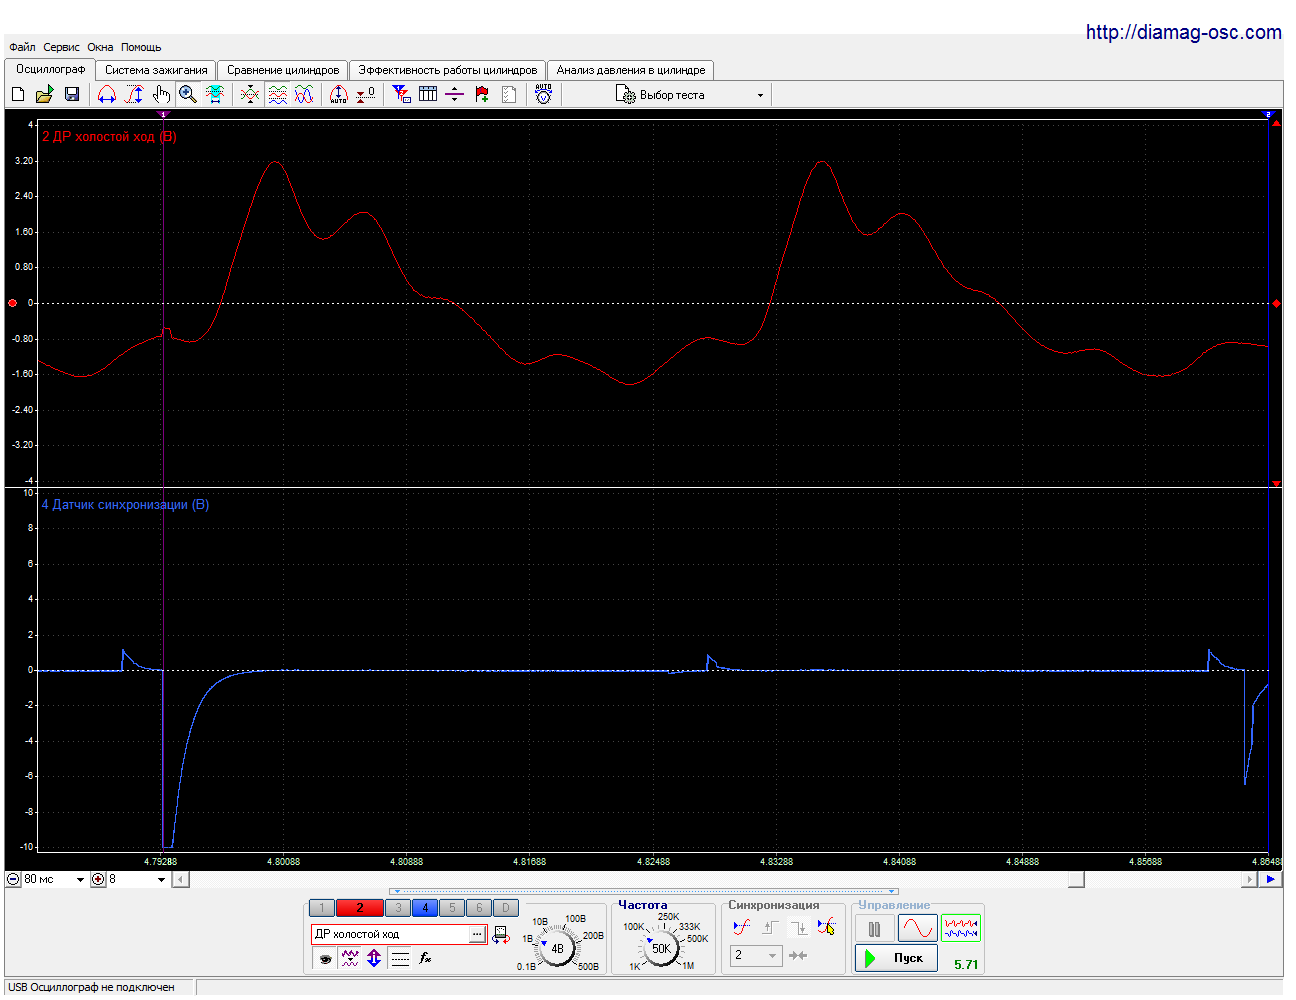Start acquisition with the Пуск button

[x=896, y=958]
